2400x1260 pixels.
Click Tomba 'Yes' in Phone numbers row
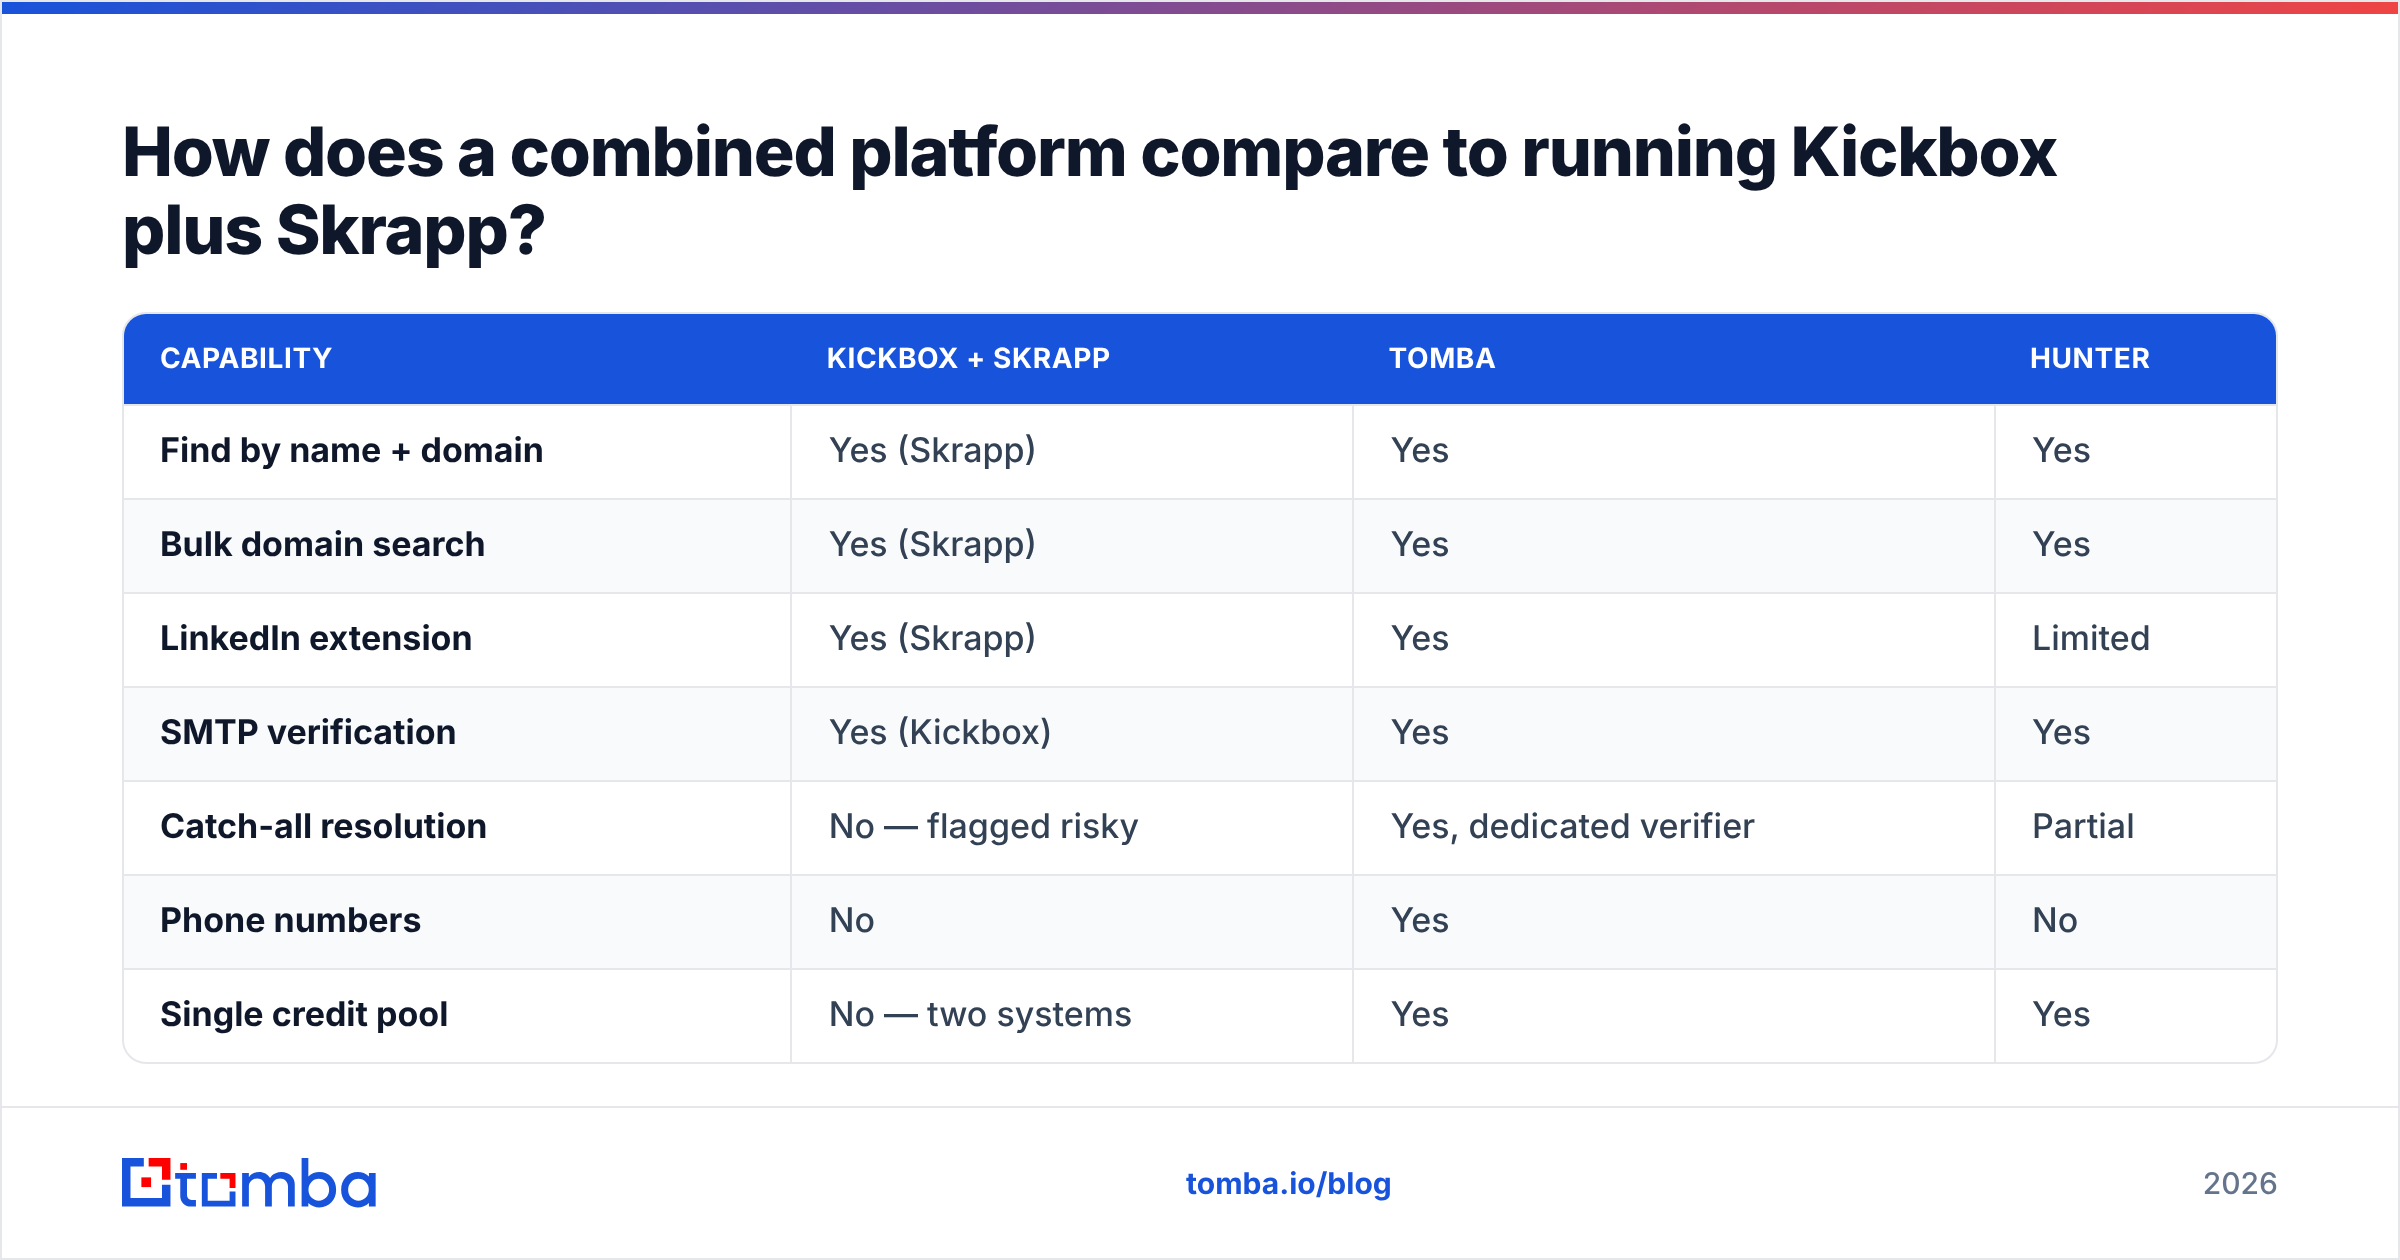[x=1420, y=921]
